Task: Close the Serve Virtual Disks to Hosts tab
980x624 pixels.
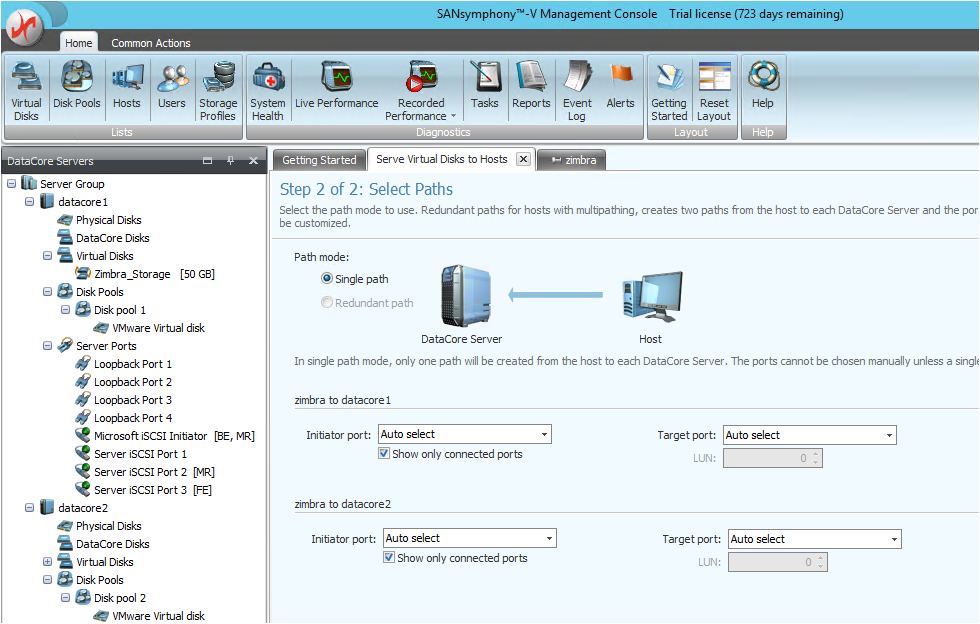Action: pyautogui.click(x=524, y=159)
